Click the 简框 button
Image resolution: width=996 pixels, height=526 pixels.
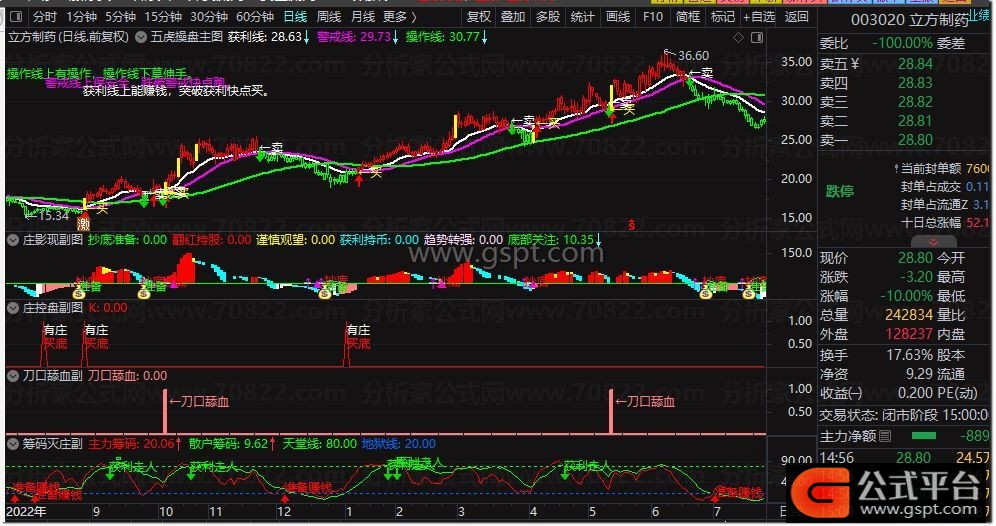click(688, 17)
